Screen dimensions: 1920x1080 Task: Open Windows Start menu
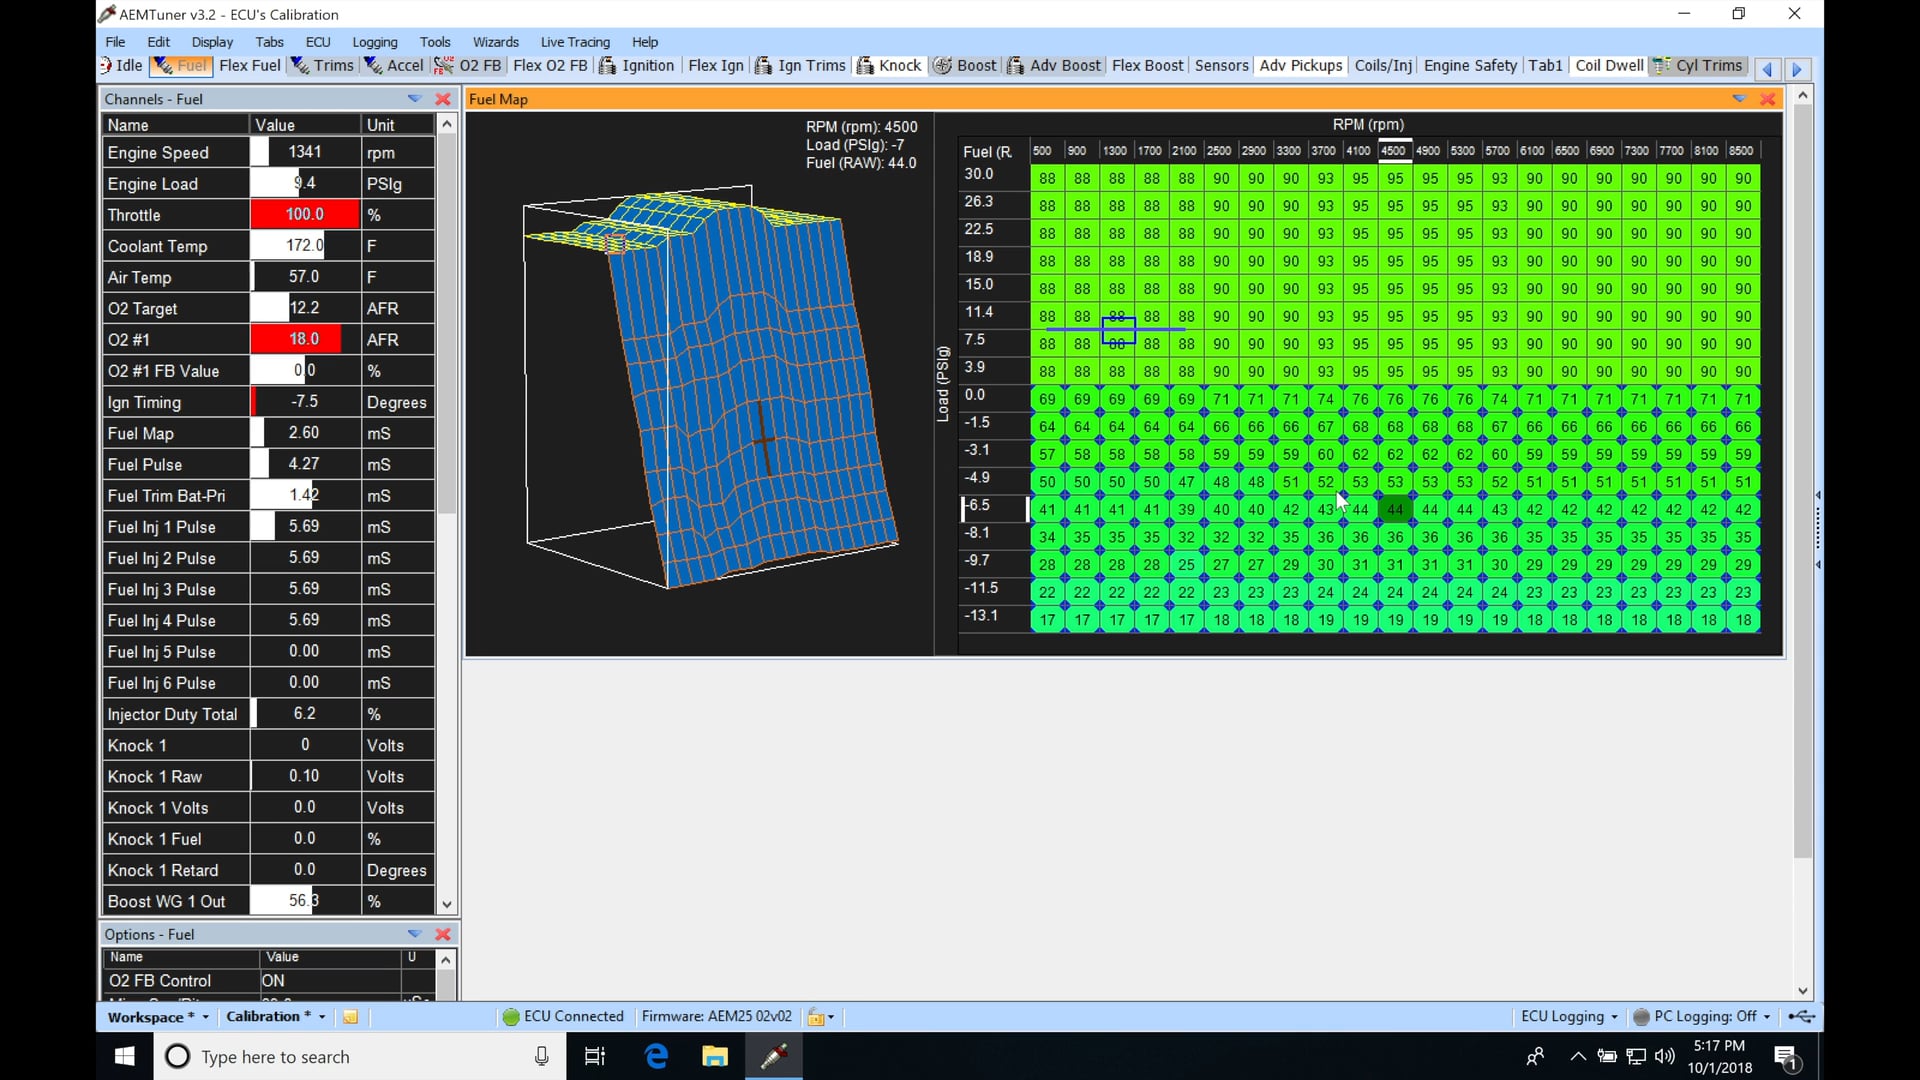[125, 1056]
